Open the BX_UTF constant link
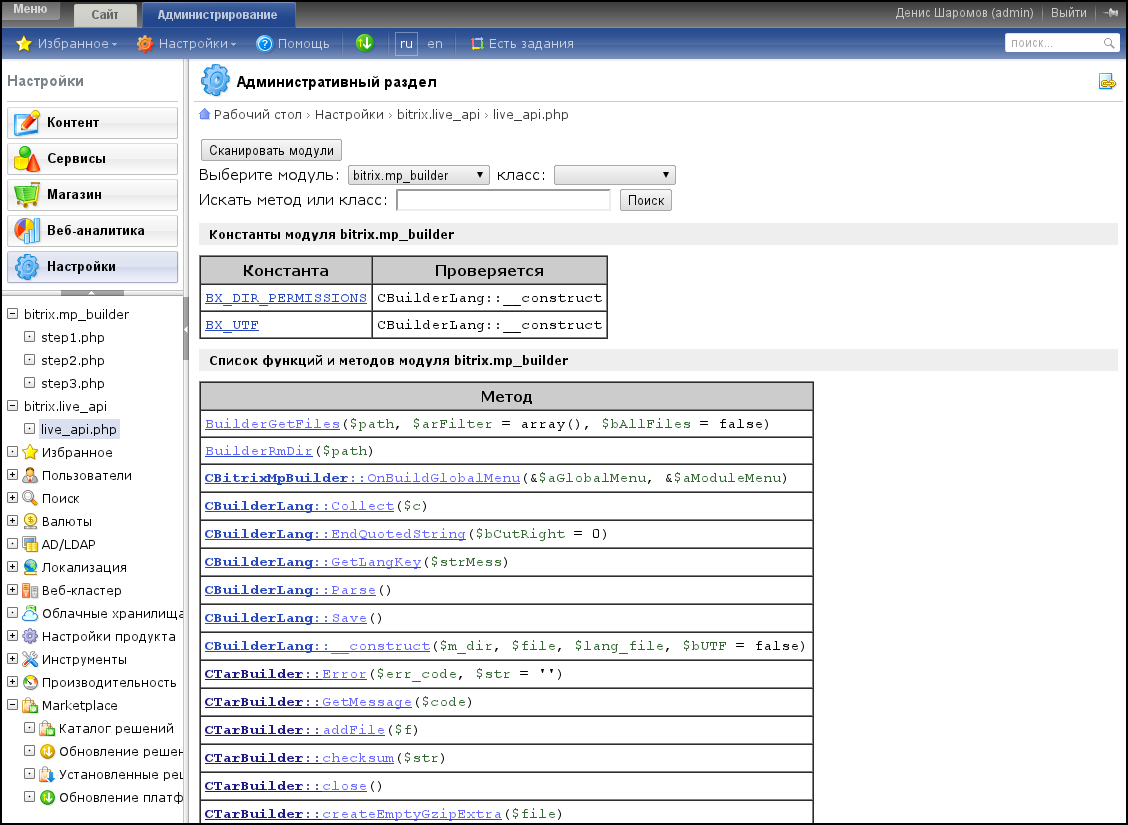The height and width of the screenshot is (825, 1128). click(232, 325)
